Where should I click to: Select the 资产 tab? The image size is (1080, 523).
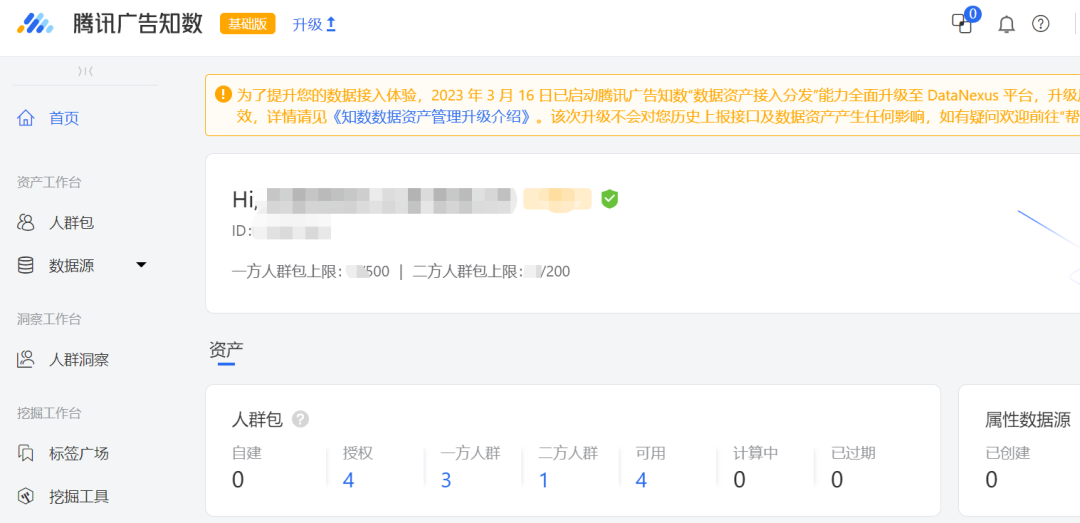(x=226, y=350)
